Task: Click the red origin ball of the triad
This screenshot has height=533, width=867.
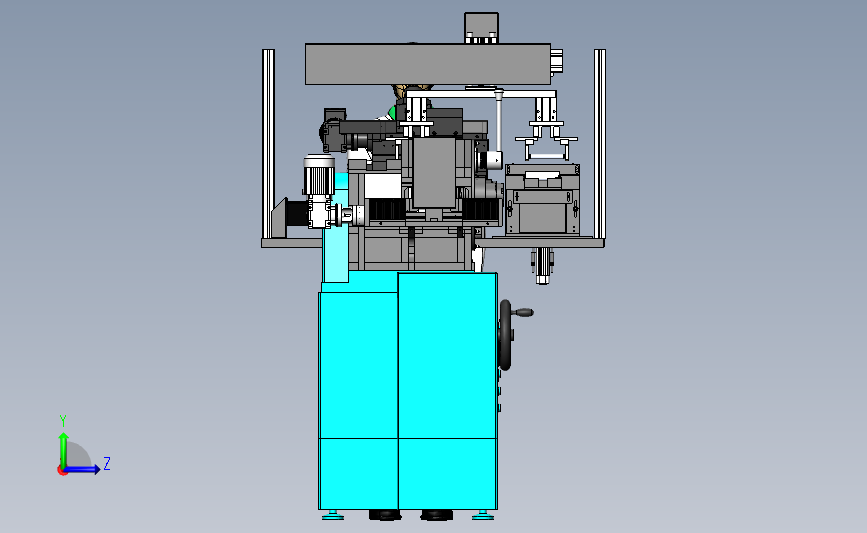Action: (x=62, y=470)
